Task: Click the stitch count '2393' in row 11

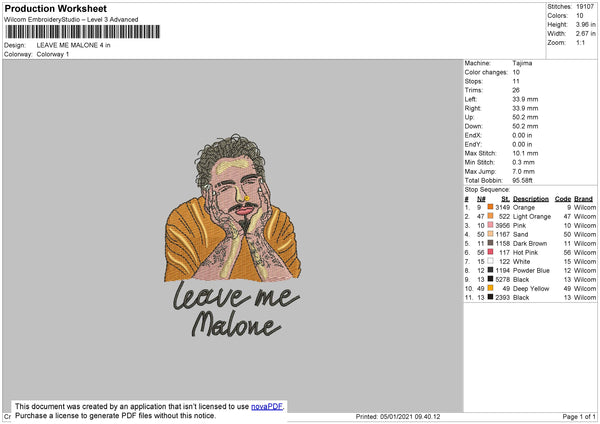Action: [503, 298]
